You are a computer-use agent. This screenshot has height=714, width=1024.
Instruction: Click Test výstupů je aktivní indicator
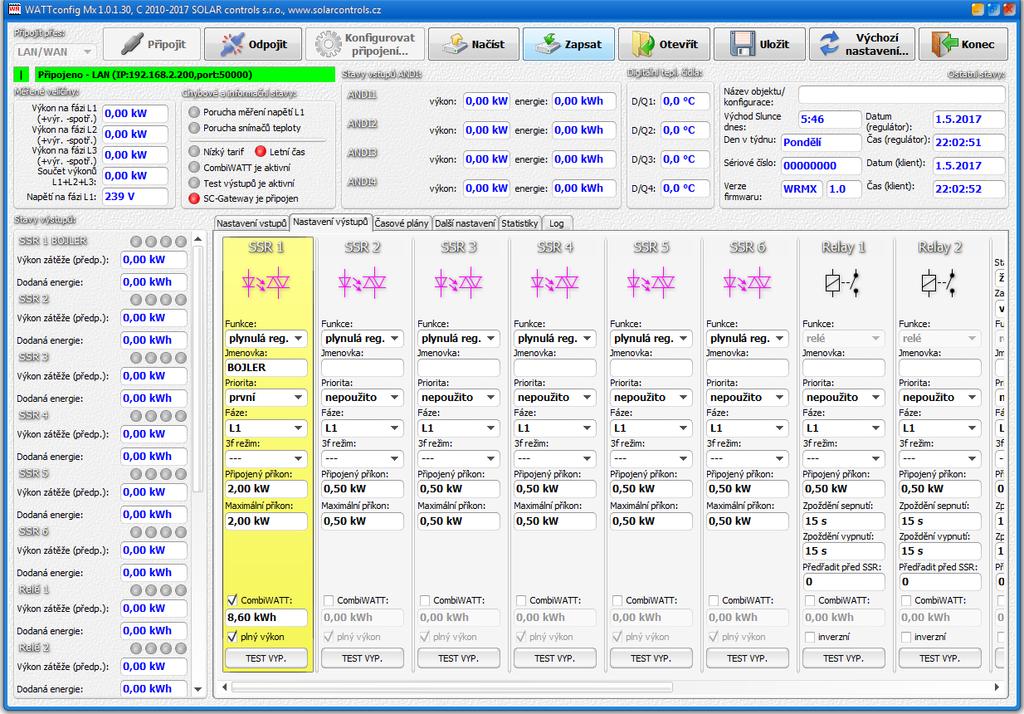point(194,183)
